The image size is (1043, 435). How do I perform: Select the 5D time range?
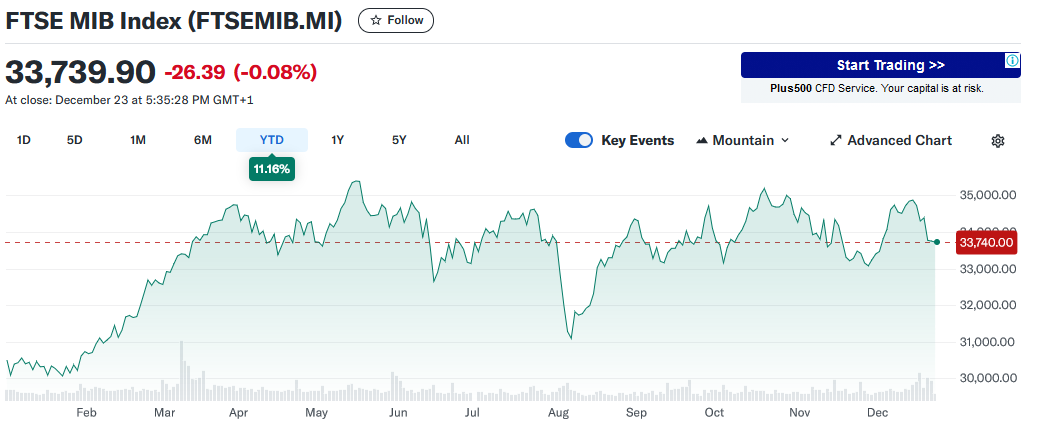(x=75, y=140)
